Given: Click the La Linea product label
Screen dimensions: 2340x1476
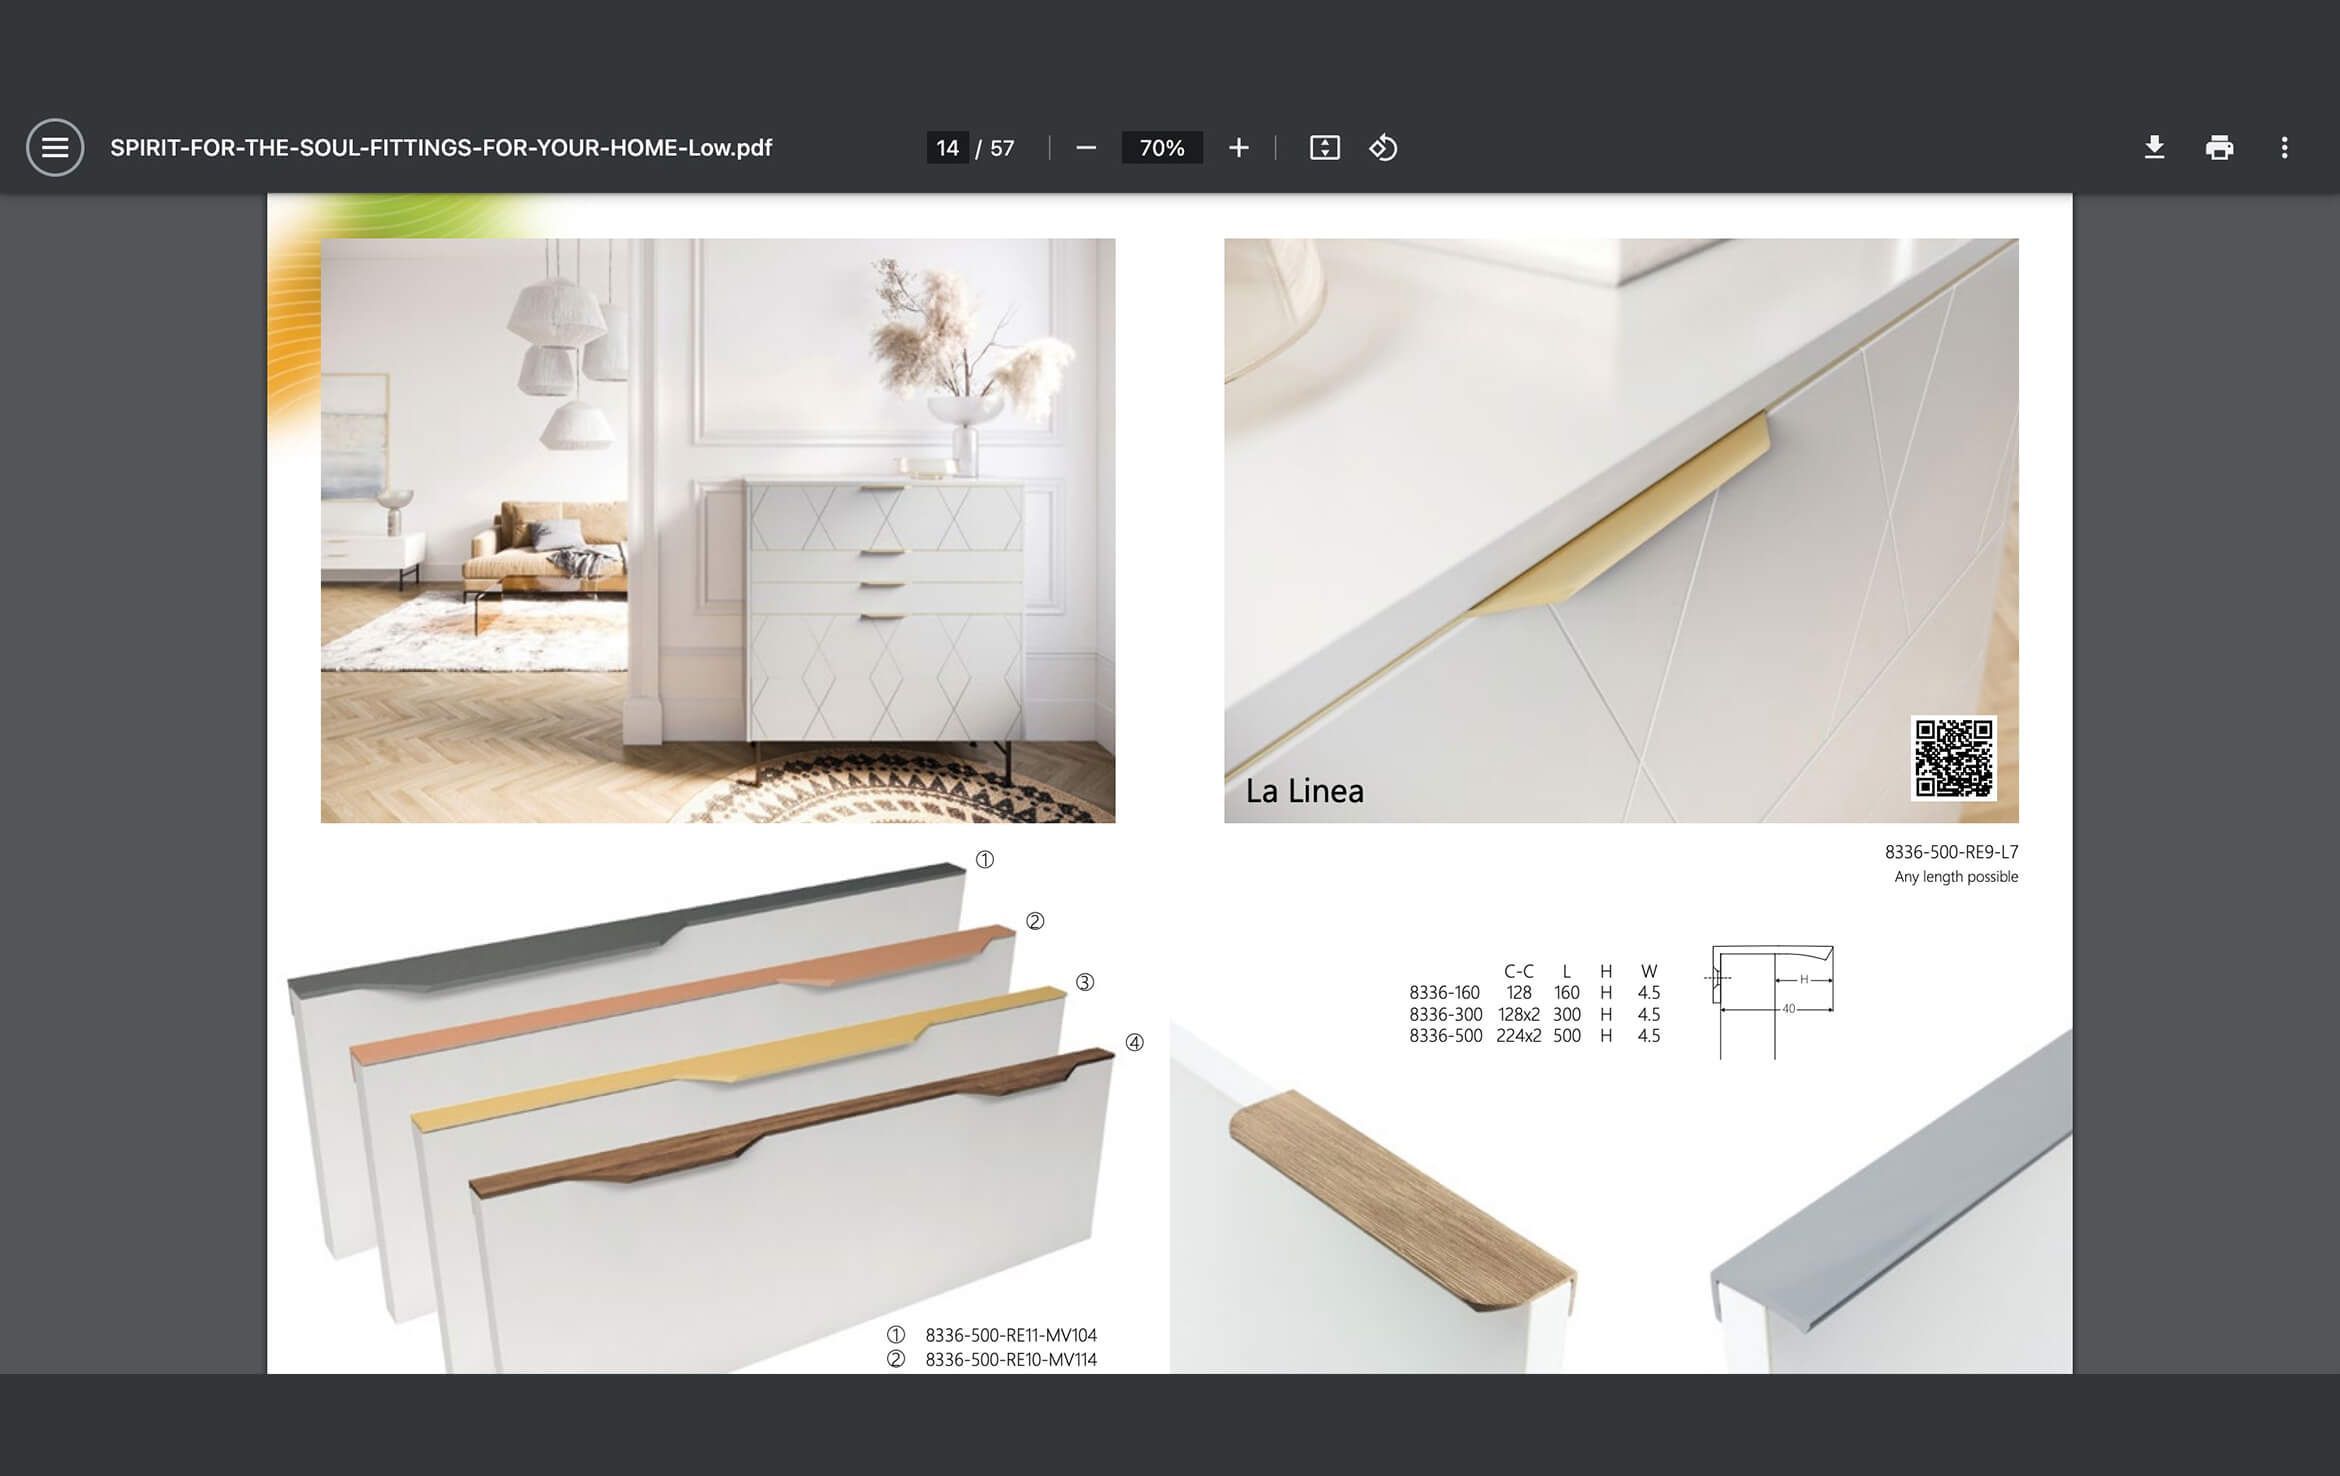Looking at the screenshot, I should (1303, 790).
